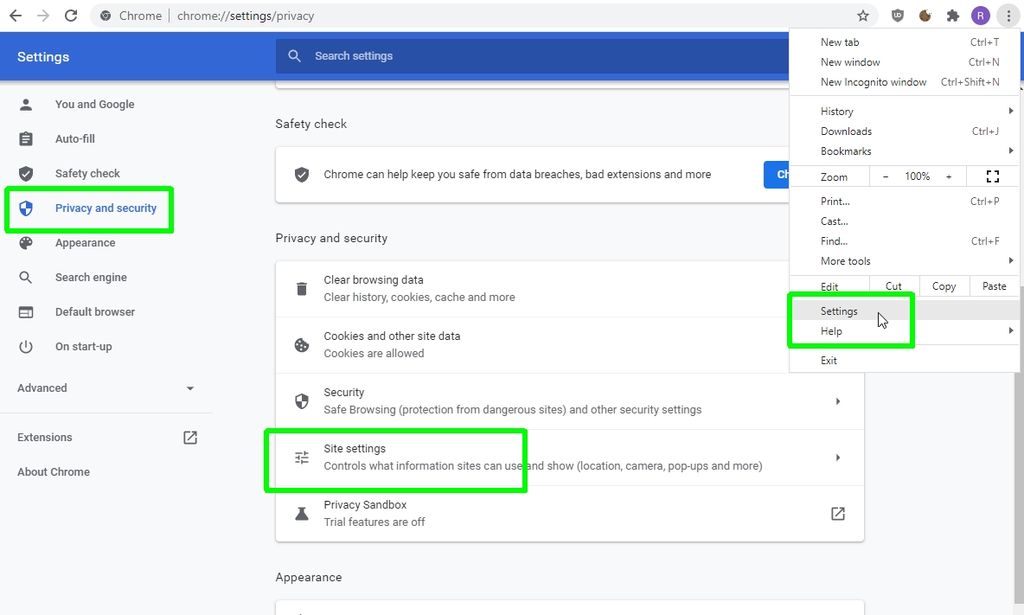Select the Appearance palette icon in sidebar
Viewport: 1024px width, 615px height.
(24, 242)
